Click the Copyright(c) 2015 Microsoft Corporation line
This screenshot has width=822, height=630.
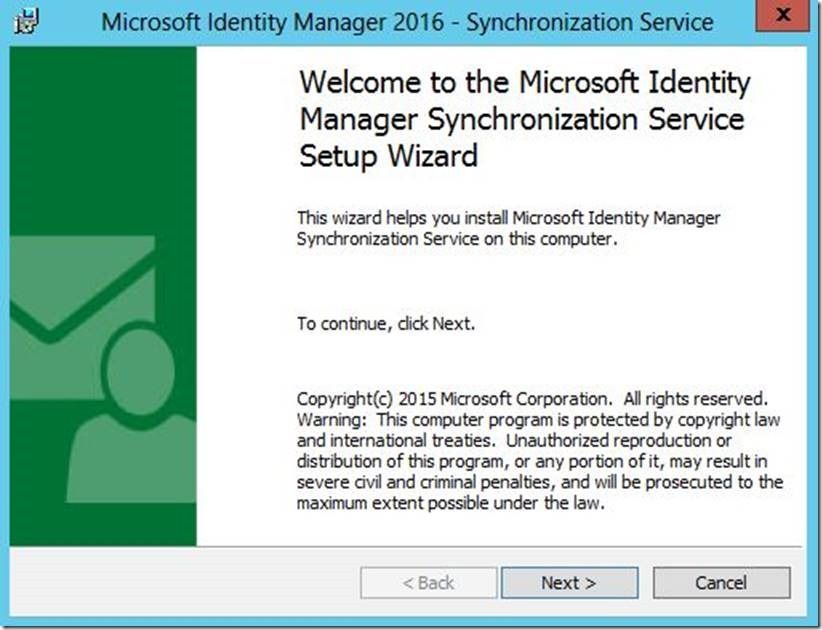453,398
